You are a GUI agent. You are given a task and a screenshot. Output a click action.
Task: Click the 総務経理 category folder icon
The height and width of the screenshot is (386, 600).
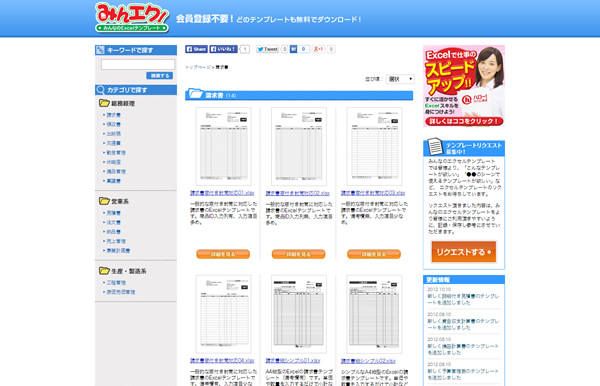tap(104, 103)
